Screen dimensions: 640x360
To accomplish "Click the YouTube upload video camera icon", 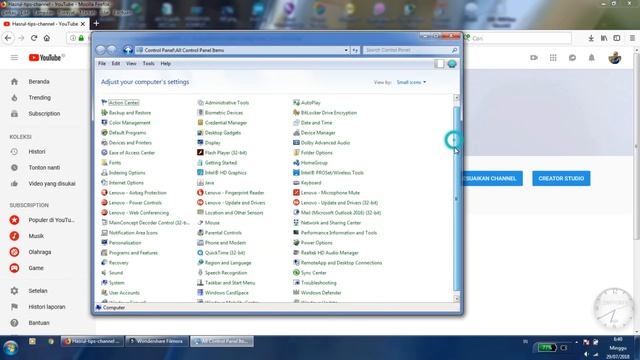I will pyautogui.click(x=534, y=58).
